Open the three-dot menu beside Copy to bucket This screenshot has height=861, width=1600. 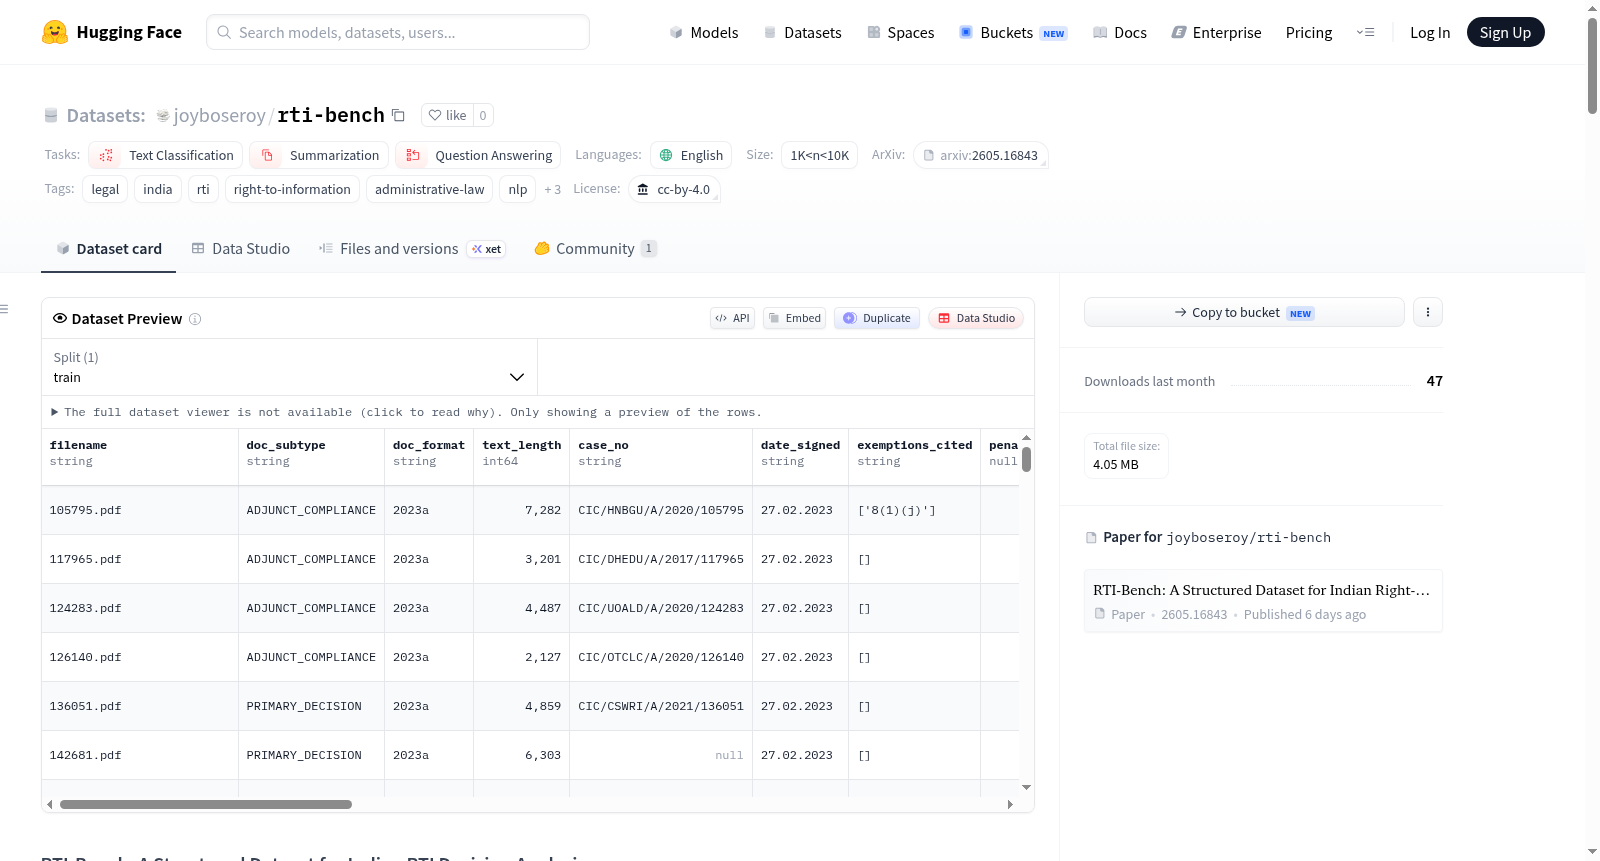[x=1427, y=312]
